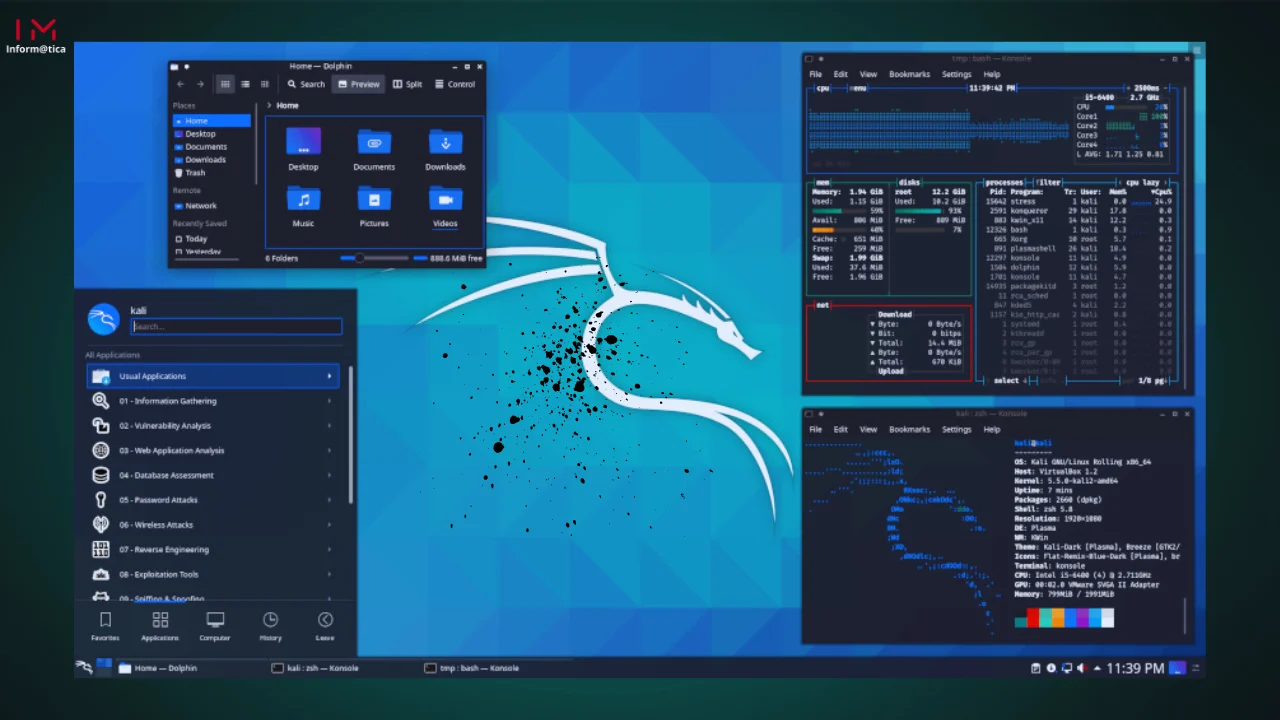Open the Desktop folder icon in Dolphin
The height and width of the screenshot is (720, 1280).
[x=303, y=142]
